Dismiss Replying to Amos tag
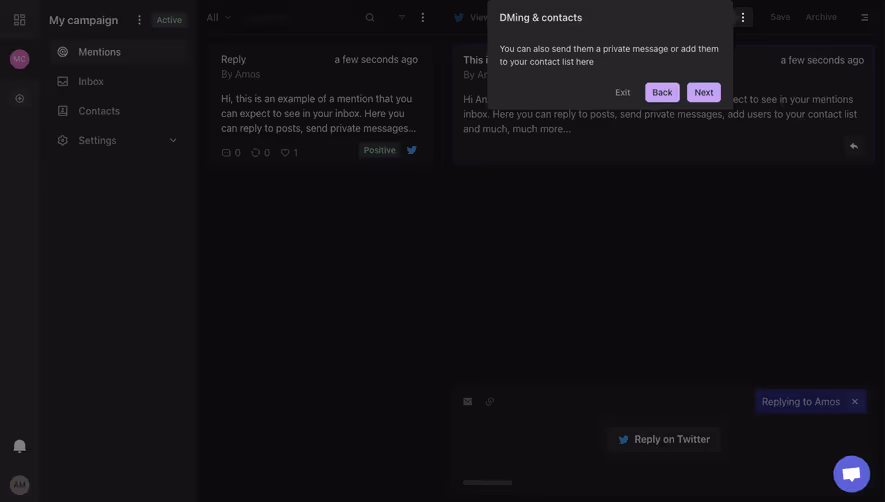885x502 pixels. pos(855,401)
